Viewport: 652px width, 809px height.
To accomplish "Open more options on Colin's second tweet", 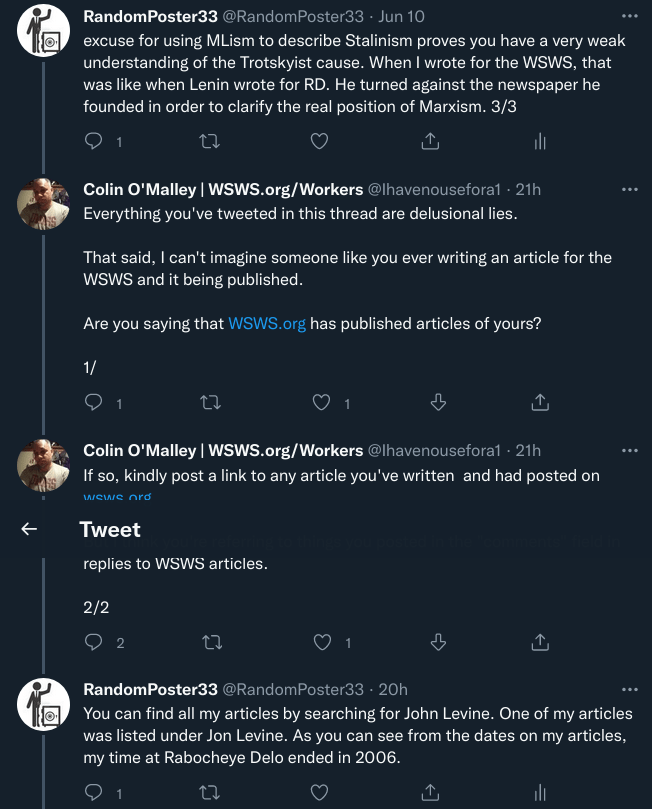I will coord(629,451).
